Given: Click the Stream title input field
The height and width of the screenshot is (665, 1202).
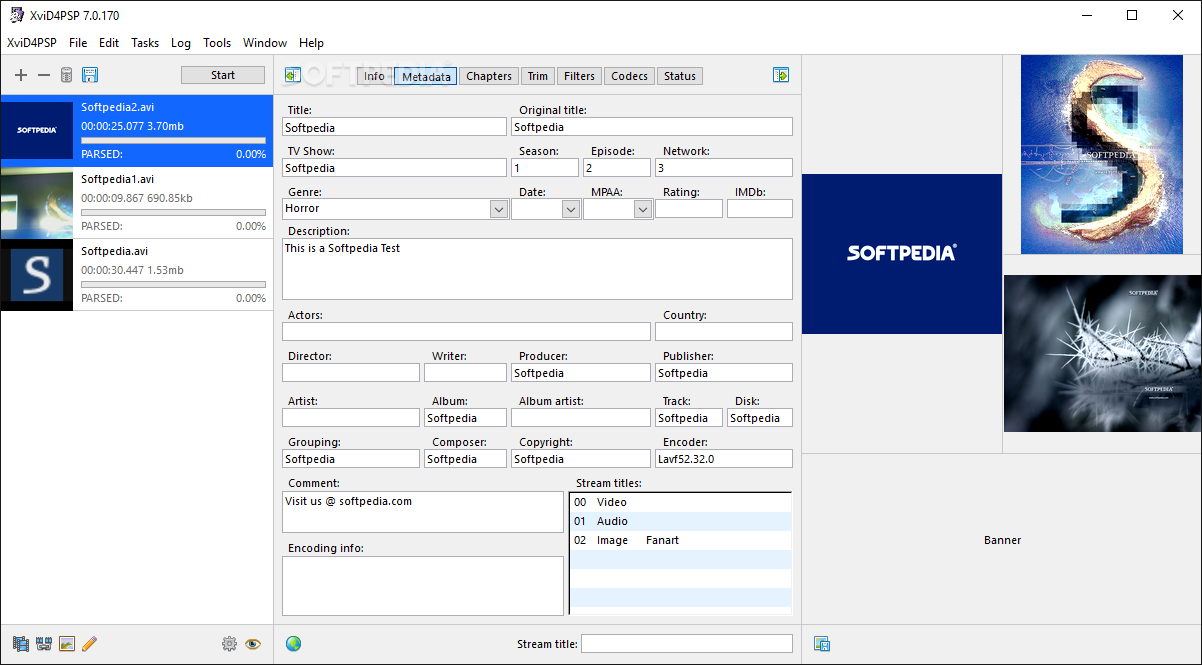Looking at the screenshot, I should [687, 644].
